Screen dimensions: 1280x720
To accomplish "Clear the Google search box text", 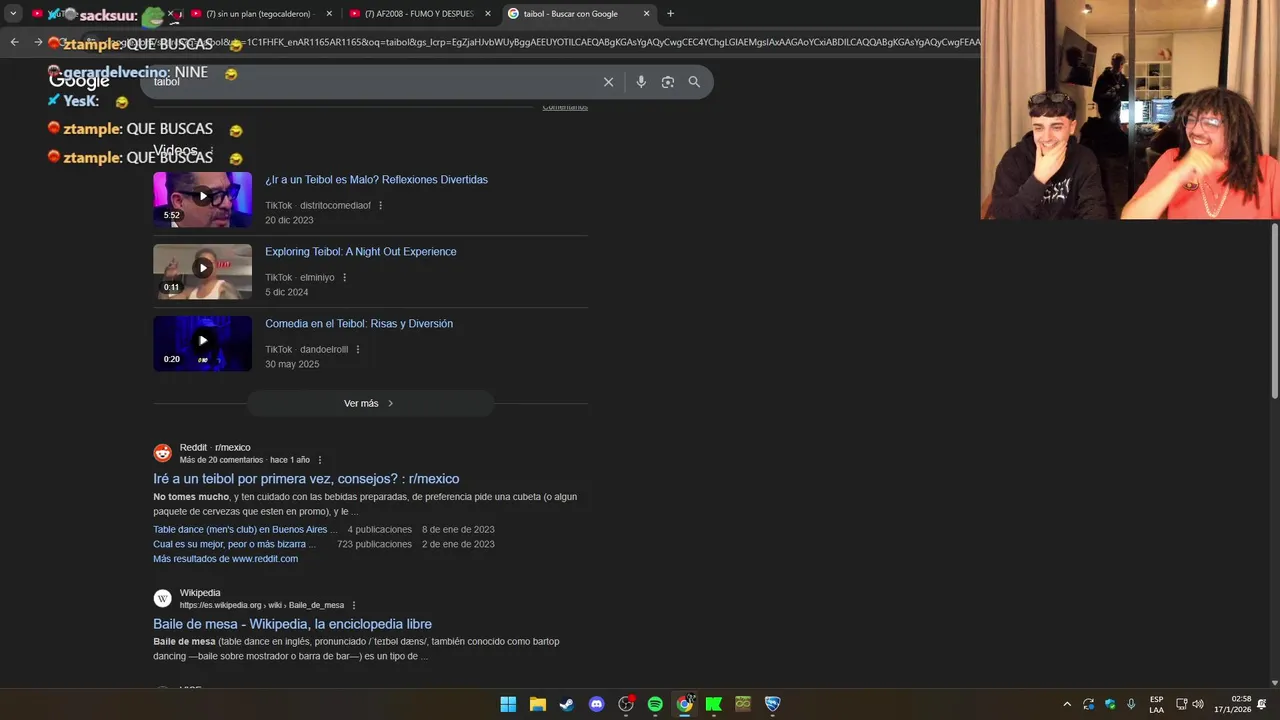I will 608,82.
